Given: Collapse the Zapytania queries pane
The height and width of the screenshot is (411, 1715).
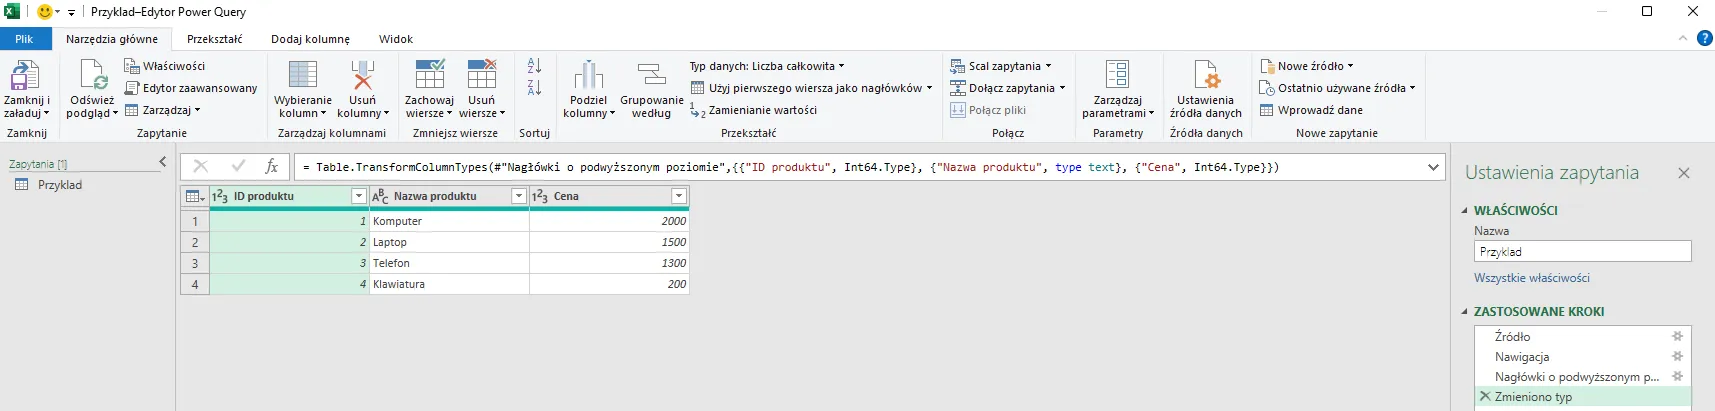Looking at the screenshot, I should [163, 162].
